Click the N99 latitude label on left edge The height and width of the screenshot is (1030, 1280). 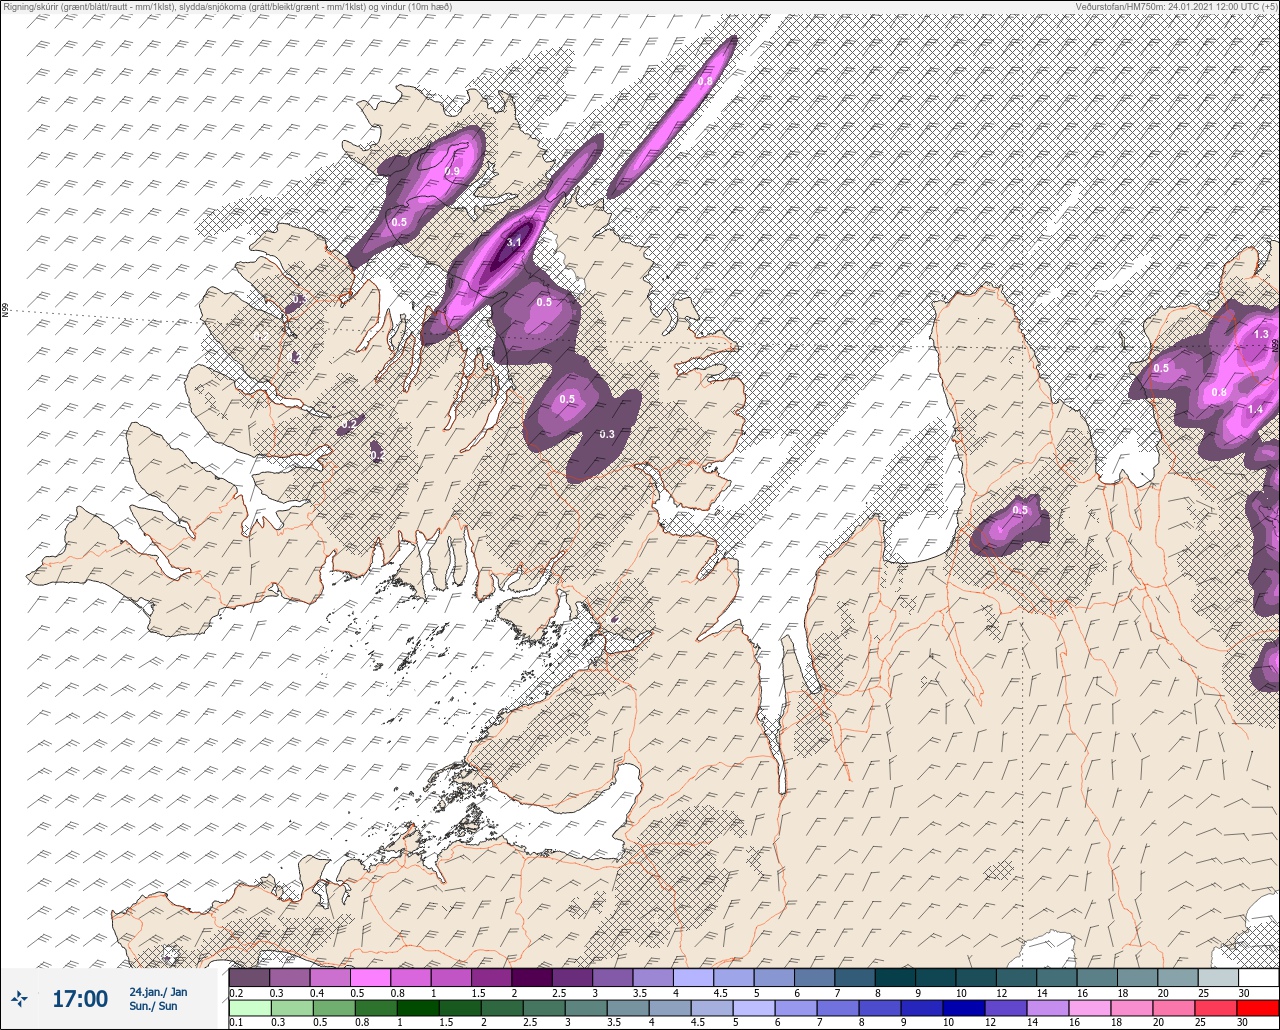5,311
